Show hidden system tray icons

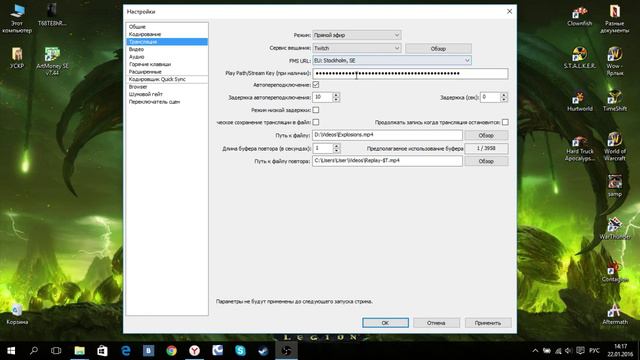click(x=535, y=351)
